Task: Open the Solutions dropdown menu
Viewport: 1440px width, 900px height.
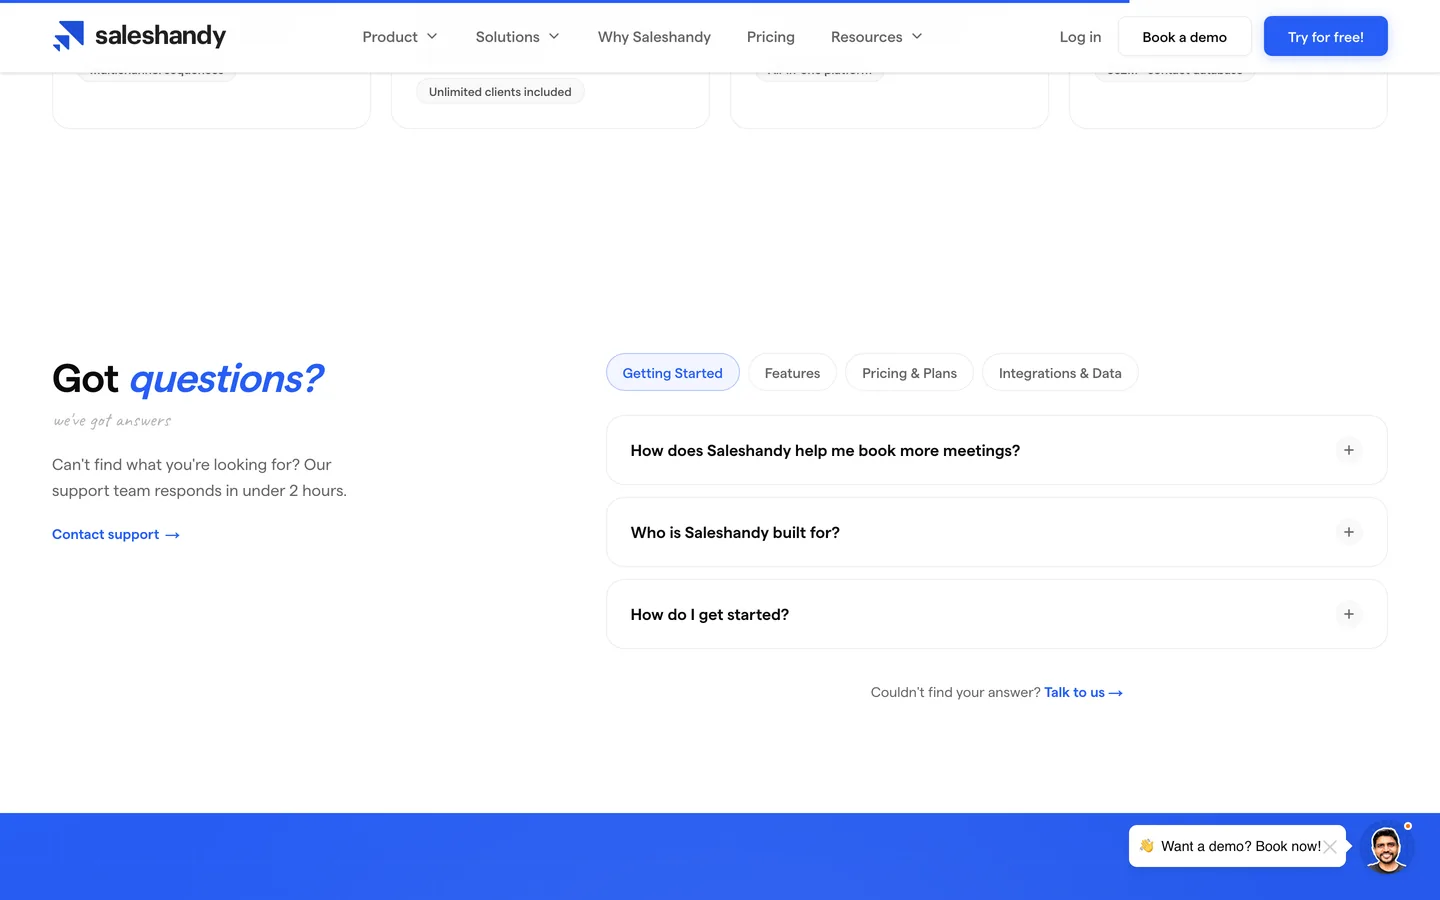Action: [517, 37]
